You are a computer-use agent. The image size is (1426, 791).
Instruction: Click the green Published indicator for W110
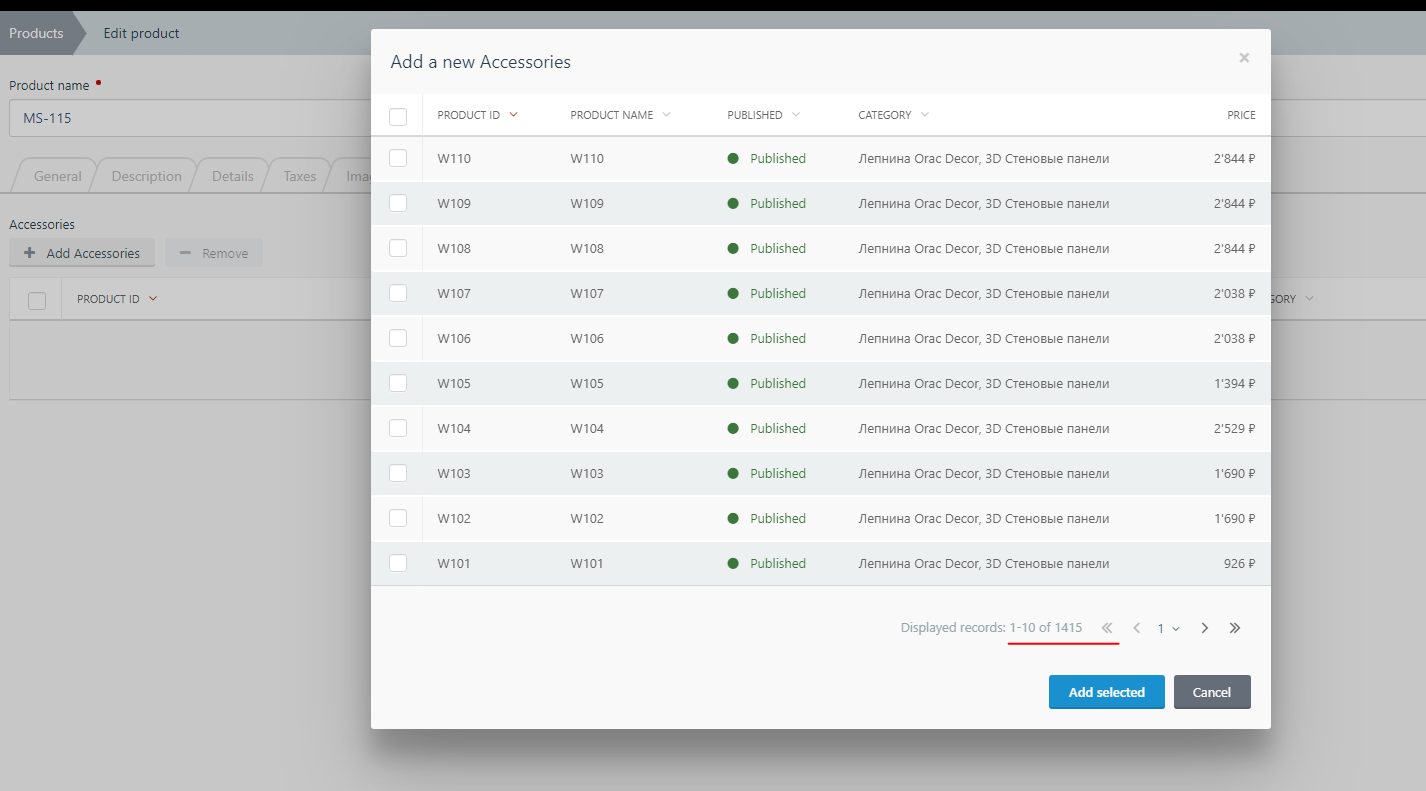click(x=735, y=158)
